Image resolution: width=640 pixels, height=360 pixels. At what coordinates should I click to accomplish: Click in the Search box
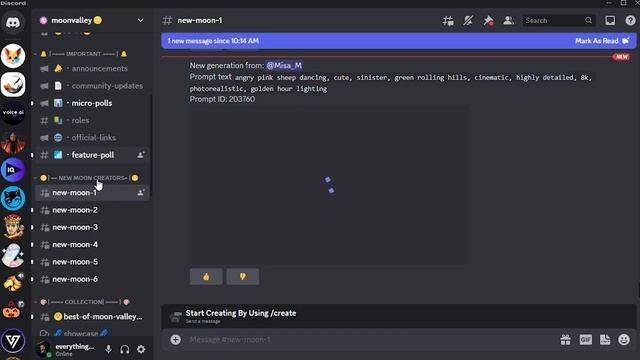558,20
